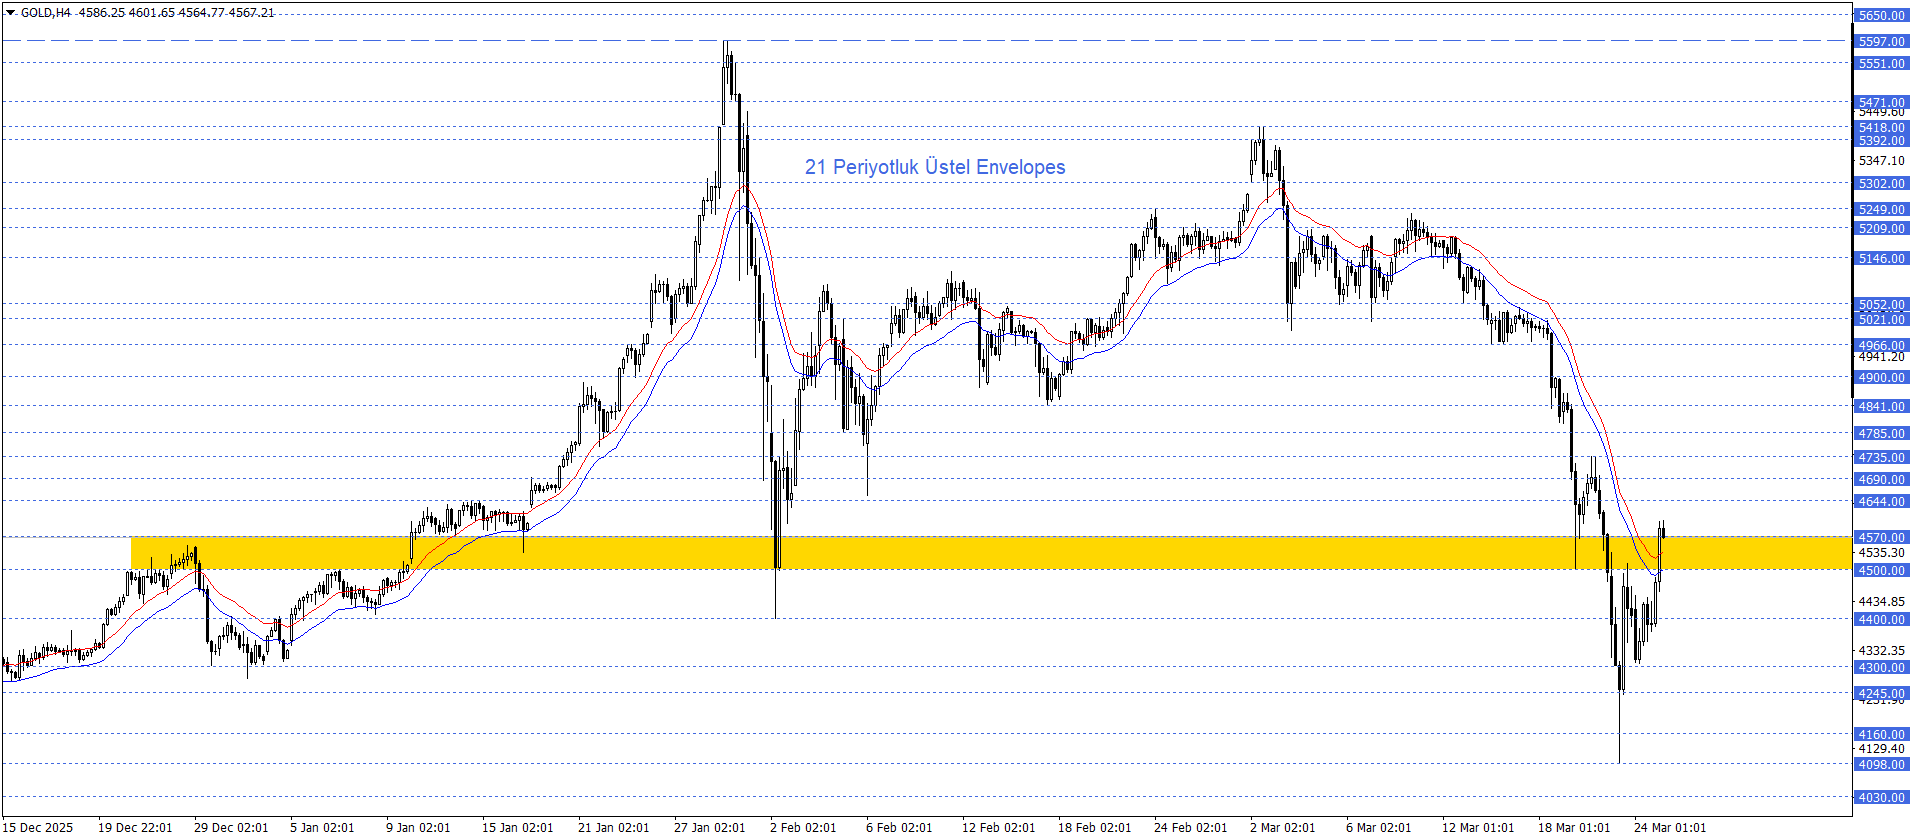Click the 4245.00 price level label
This screenshot has height=840, width=1916.
[x=1881, y=694]
